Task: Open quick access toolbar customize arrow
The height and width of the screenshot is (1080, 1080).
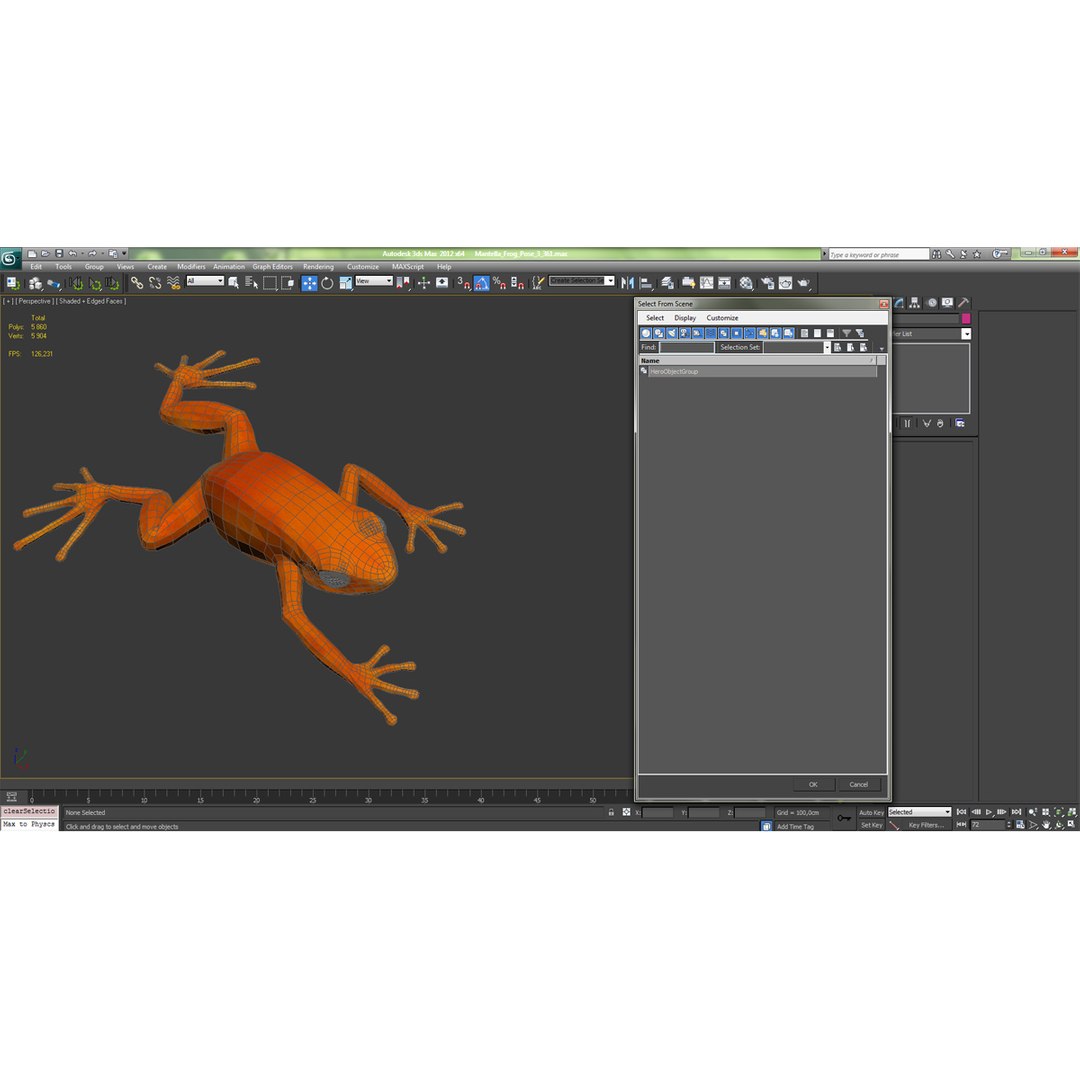Action: (125, 253)
